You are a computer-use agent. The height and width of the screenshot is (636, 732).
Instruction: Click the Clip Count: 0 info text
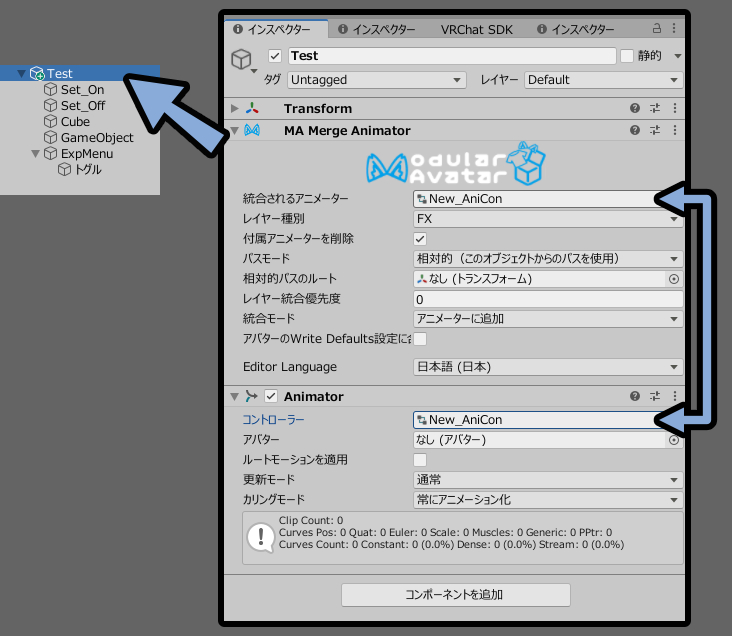pyautogui.click(x=311, y=520)
